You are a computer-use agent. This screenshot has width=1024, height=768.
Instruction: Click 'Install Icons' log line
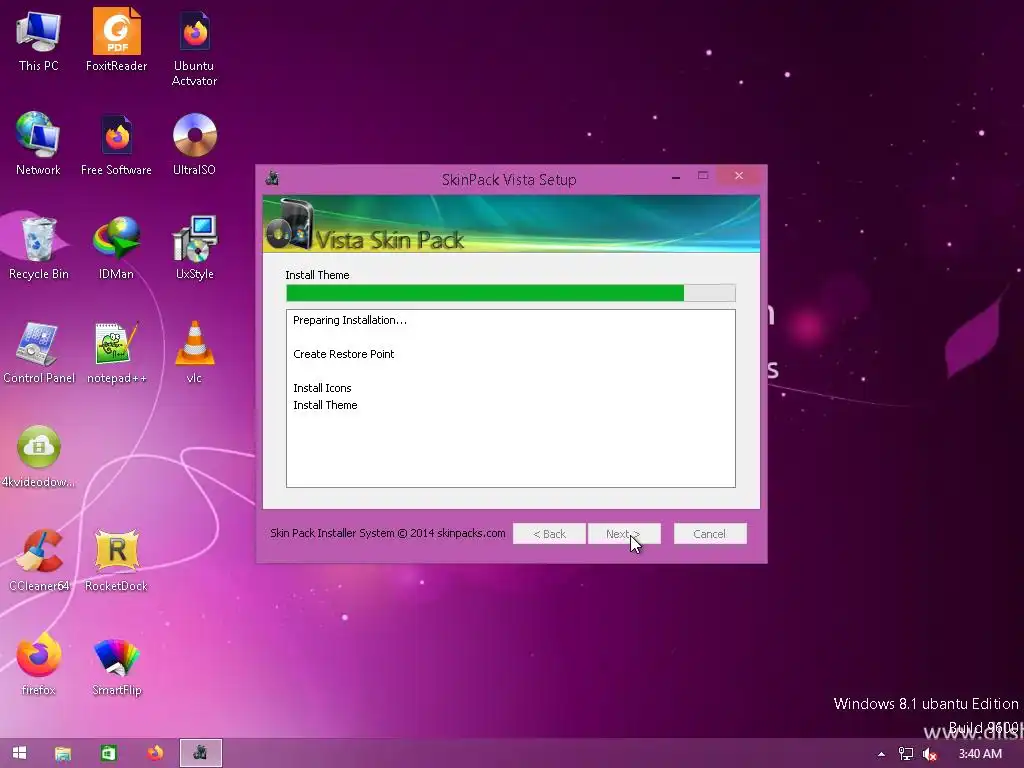pyautogui.click(x=322, y=388)
